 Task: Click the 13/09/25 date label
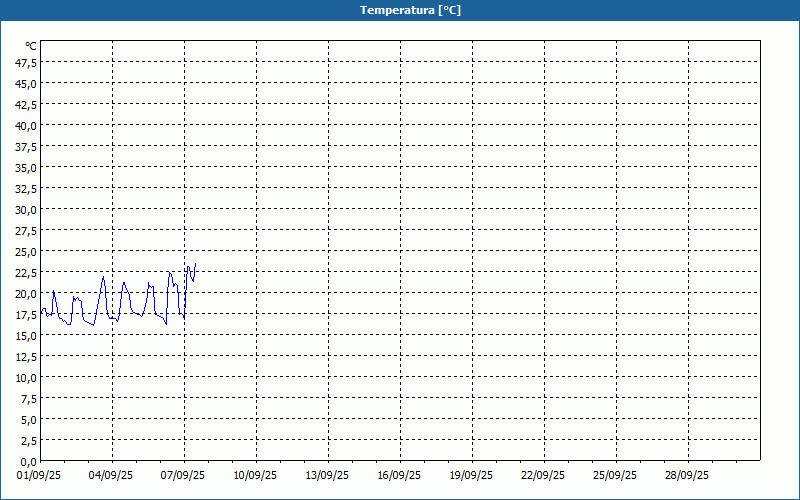pos(327,476)
